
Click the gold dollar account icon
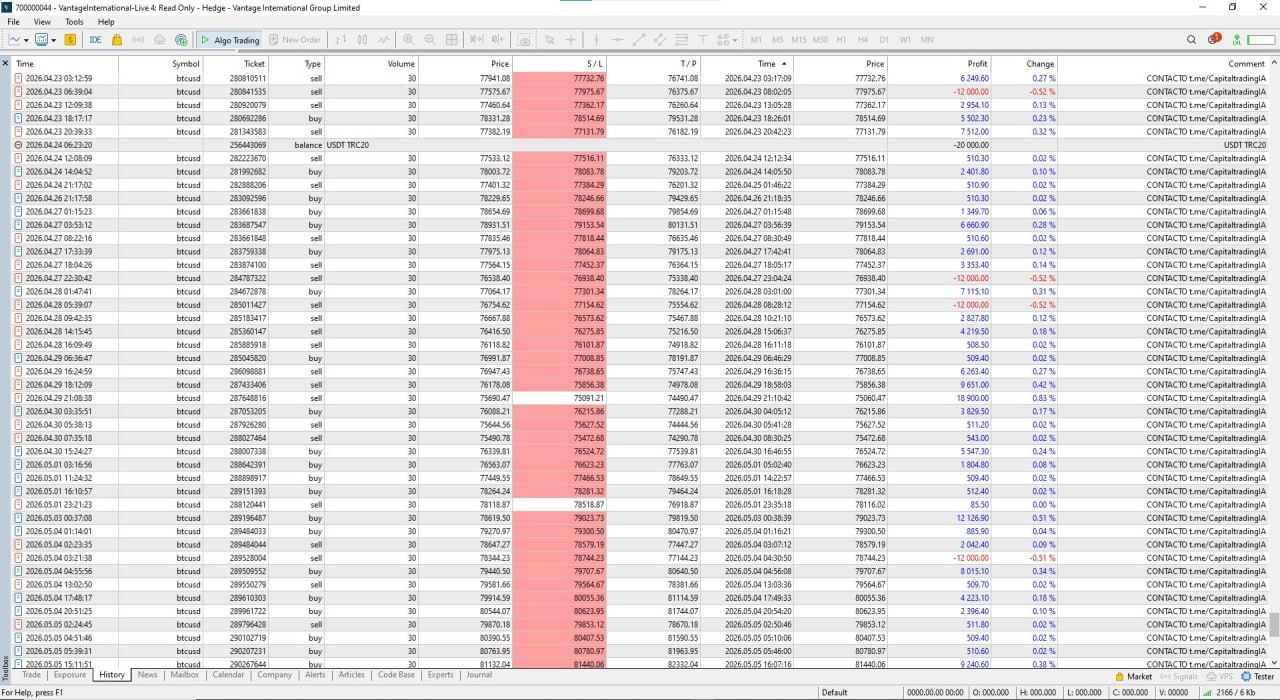[x=70, y=40]
